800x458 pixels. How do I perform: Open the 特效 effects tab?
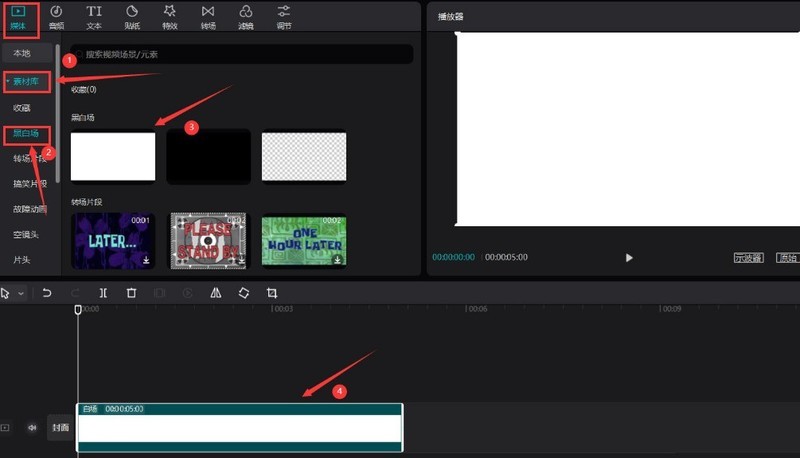170,17
